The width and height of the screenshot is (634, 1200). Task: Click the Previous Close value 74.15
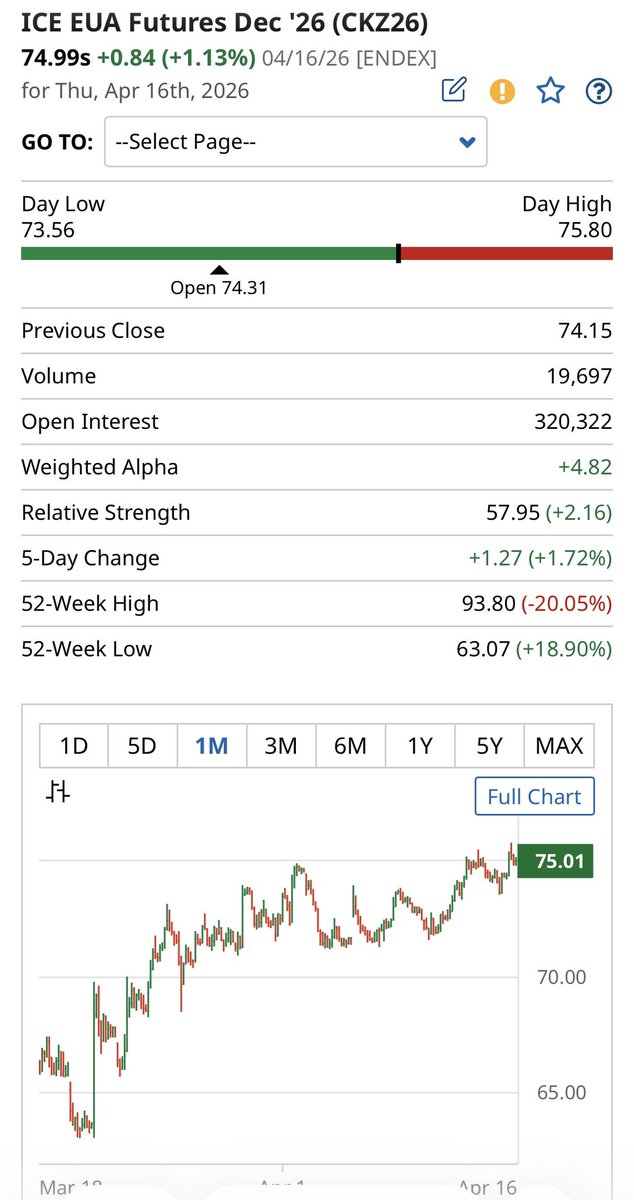pyautogui.click(x=585, y=331)
